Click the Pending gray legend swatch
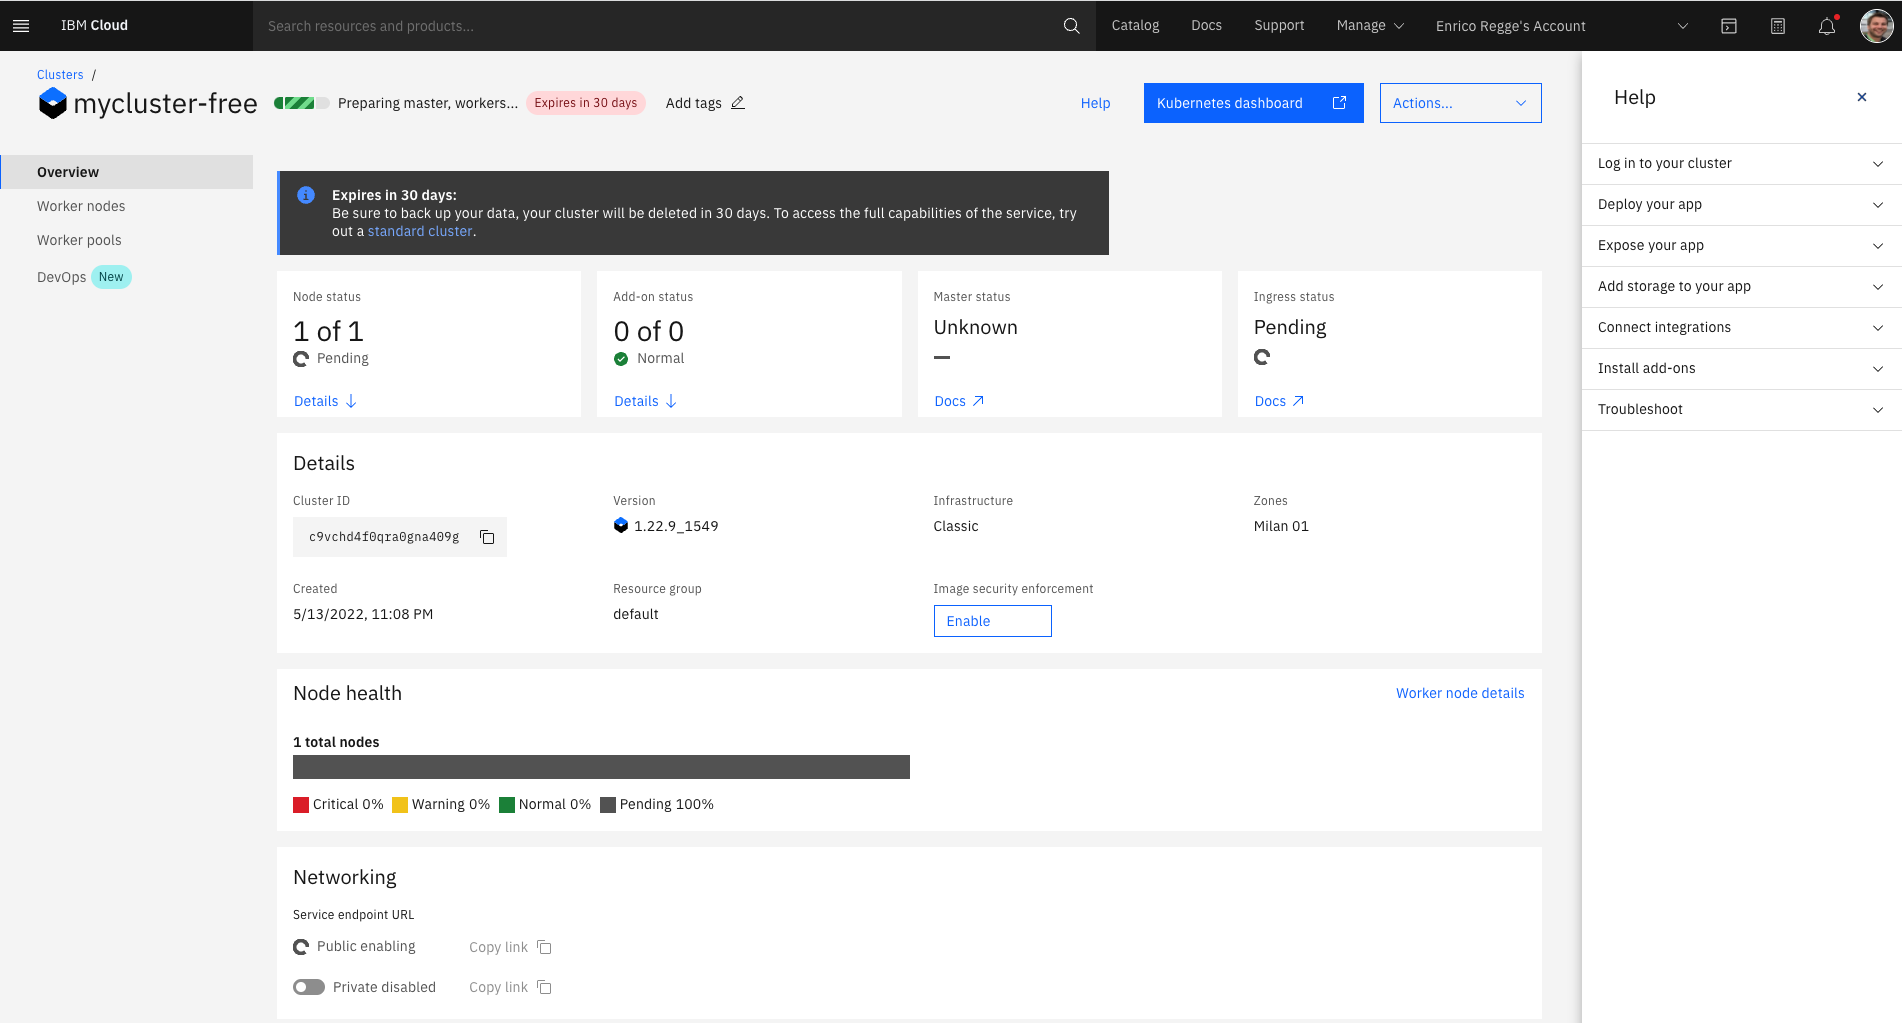Viewport: 1902px width, 1023px height. pyautogui.click(x=608, y=805)
